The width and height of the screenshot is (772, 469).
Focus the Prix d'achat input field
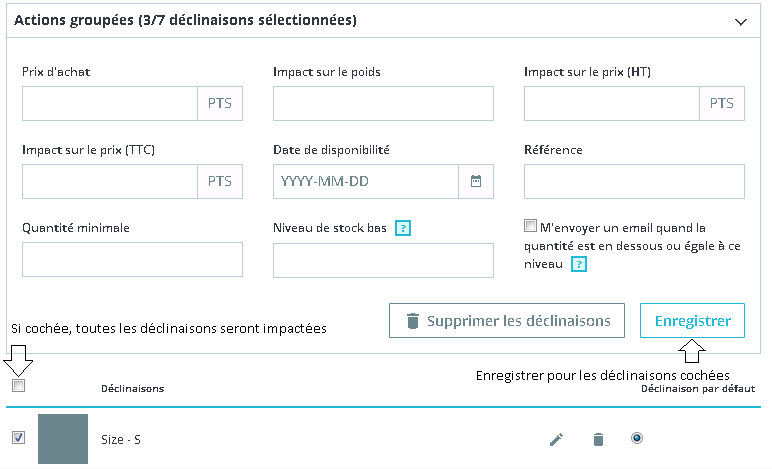click(110, 103)
